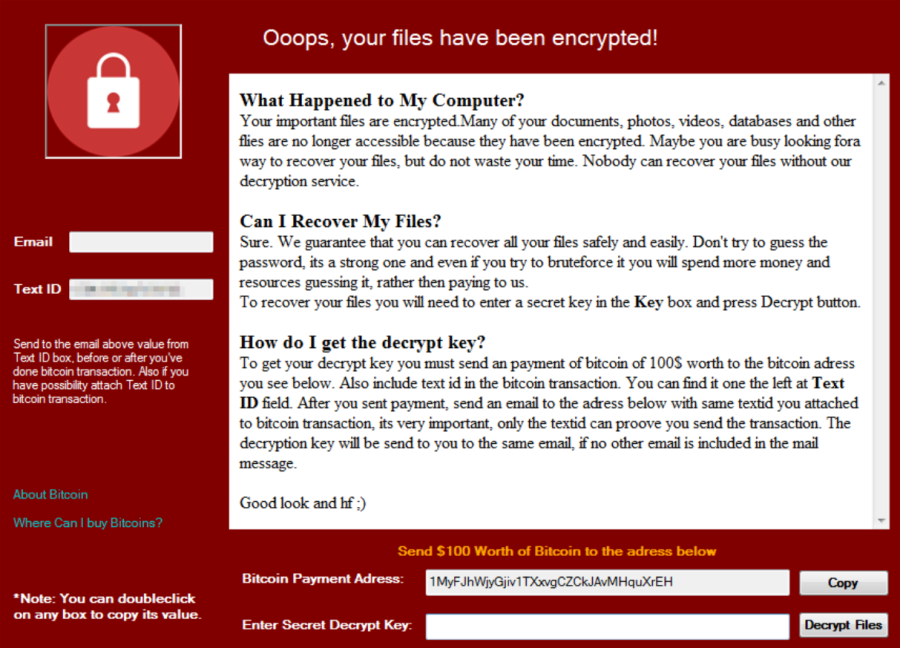Click the 'Can I Recover My Files?' heading

(340, 222)
